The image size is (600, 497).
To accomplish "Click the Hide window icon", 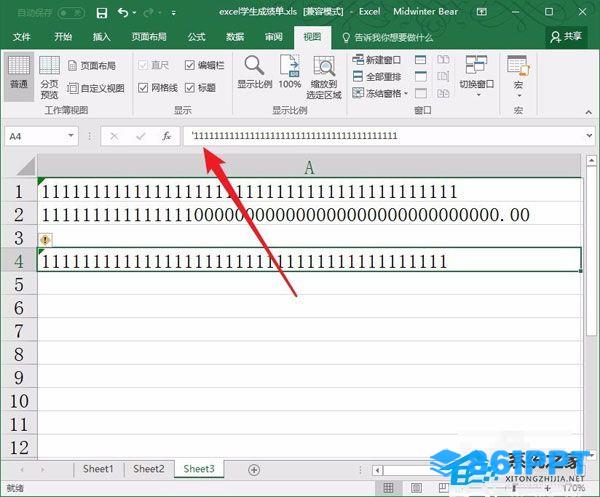I will (x=421, y=76).
